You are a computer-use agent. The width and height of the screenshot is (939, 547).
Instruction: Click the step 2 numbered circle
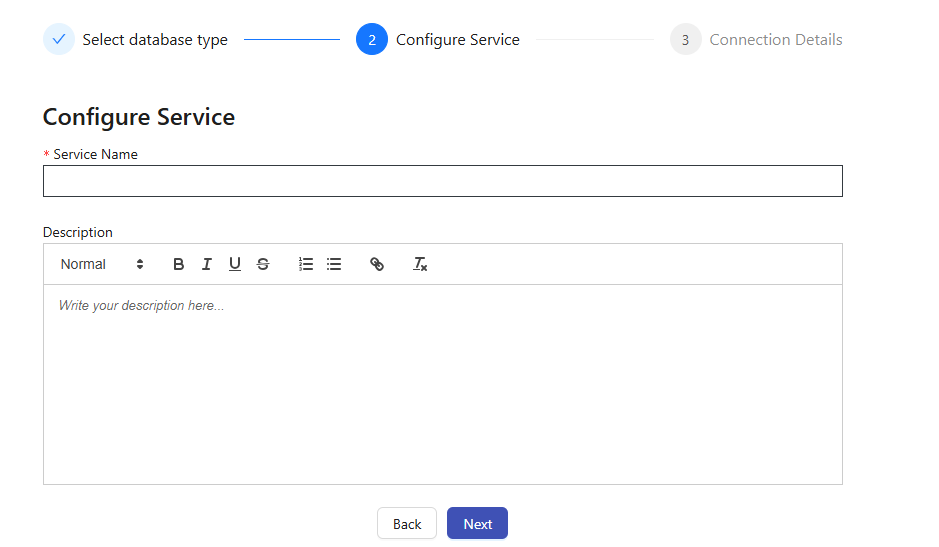[372, 40]
